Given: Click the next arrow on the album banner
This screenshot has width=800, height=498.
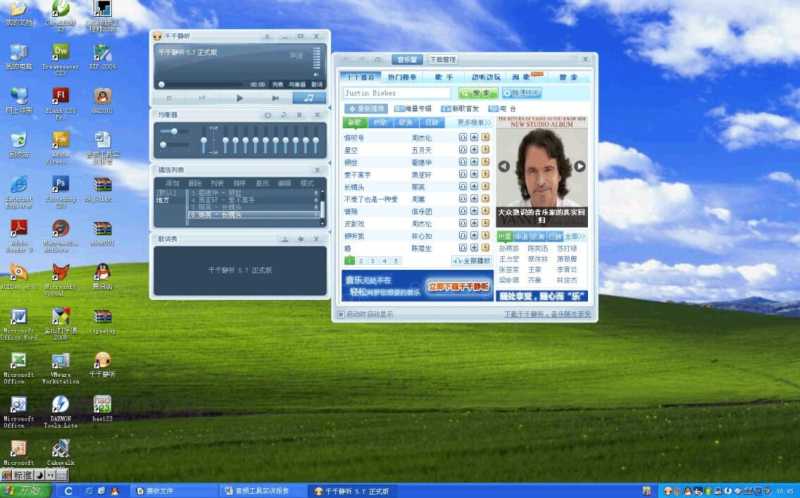Looking at the screenshot, I should coord(580,166).
